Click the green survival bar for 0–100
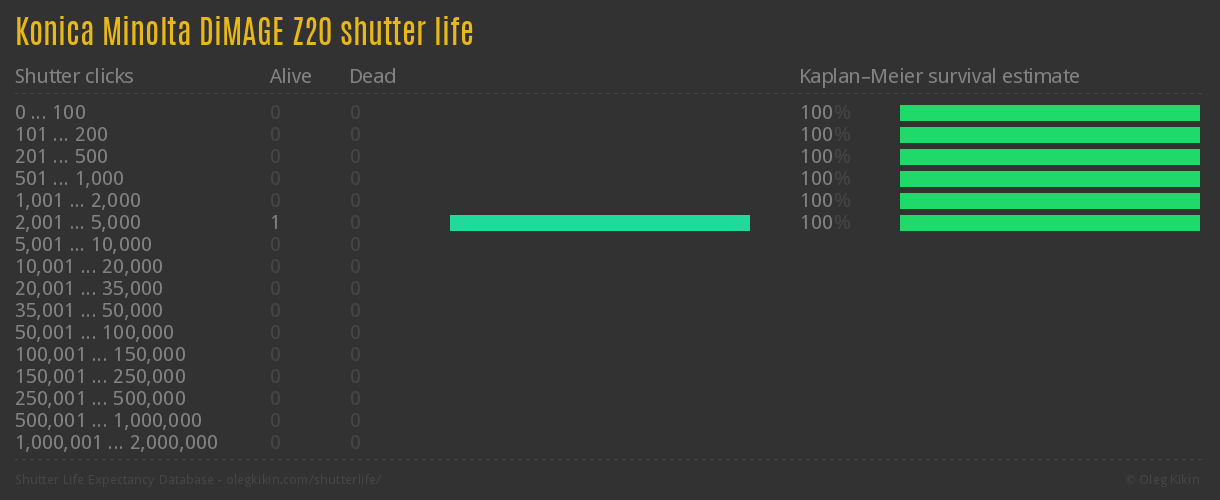Screen dimensions: 1220x500 point(1050,113)
